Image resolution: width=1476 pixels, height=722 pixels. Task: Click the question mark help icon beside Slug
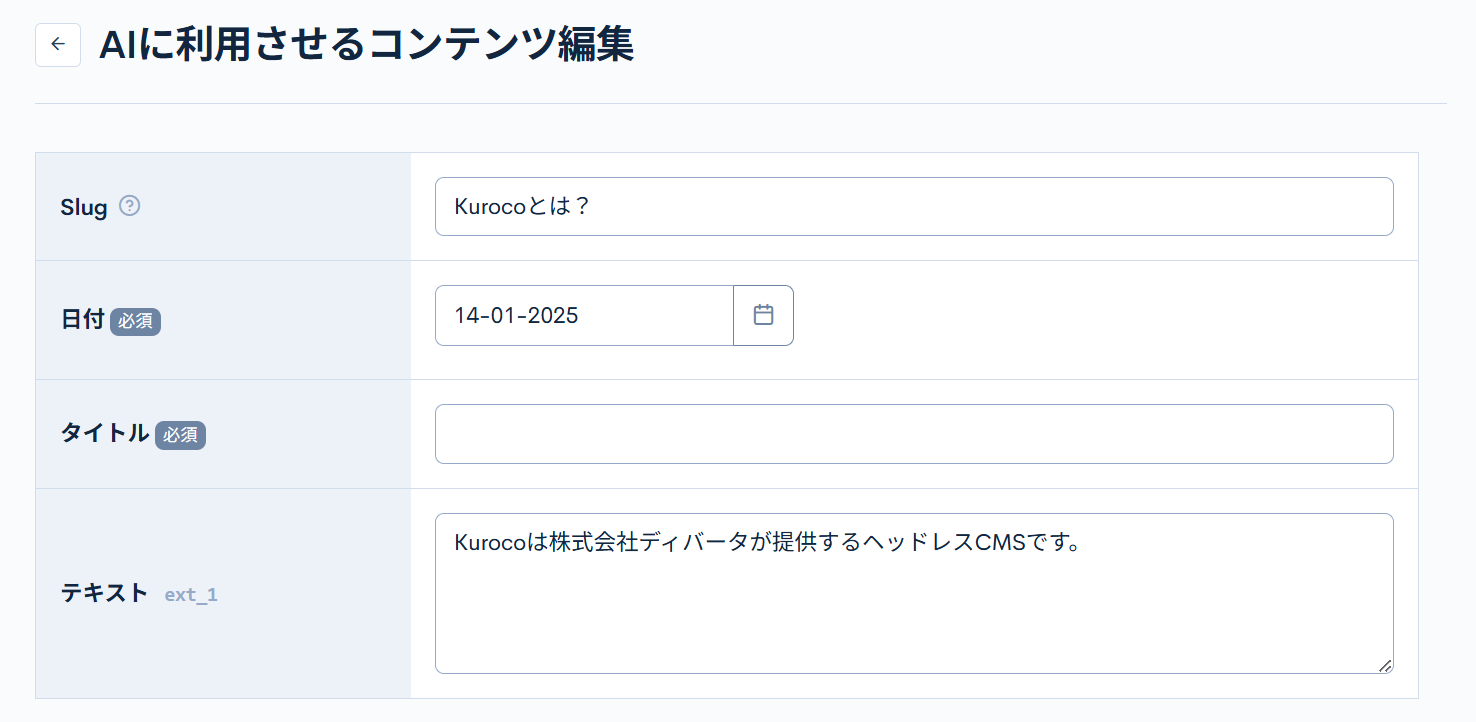click(129, 205)
